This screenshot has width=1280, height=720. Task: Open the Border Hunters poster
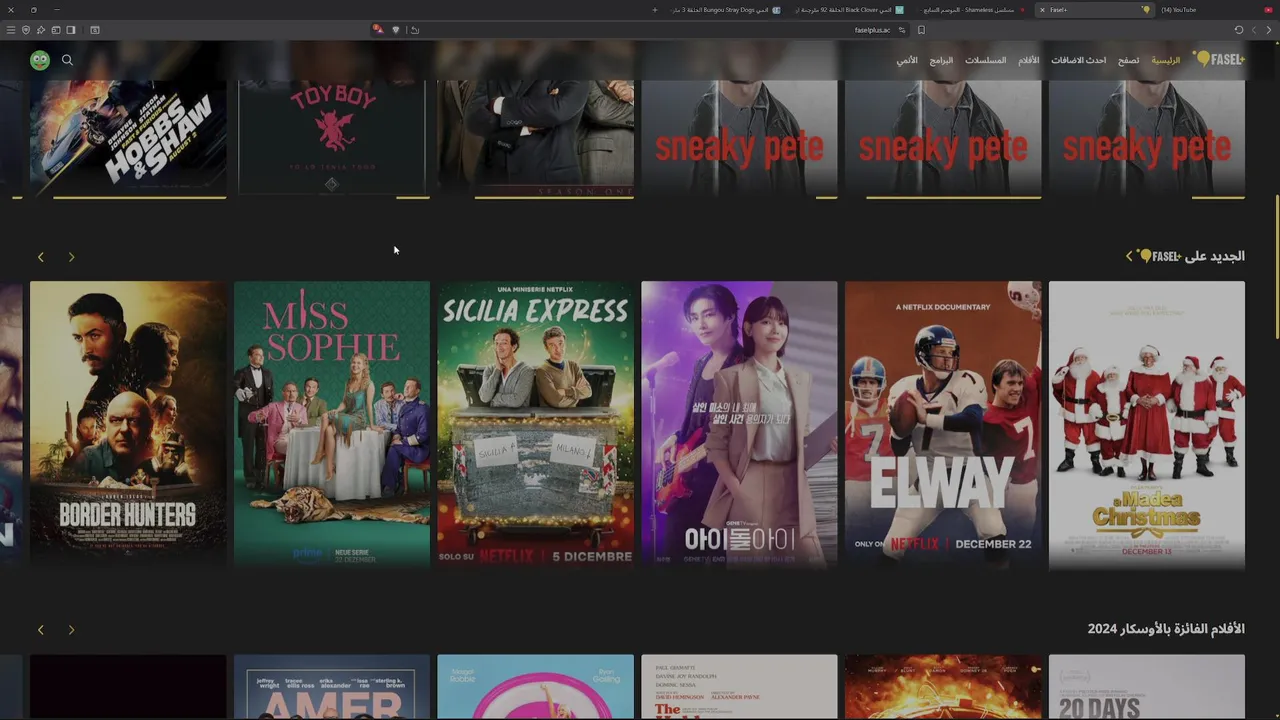(x=128, y=425)
